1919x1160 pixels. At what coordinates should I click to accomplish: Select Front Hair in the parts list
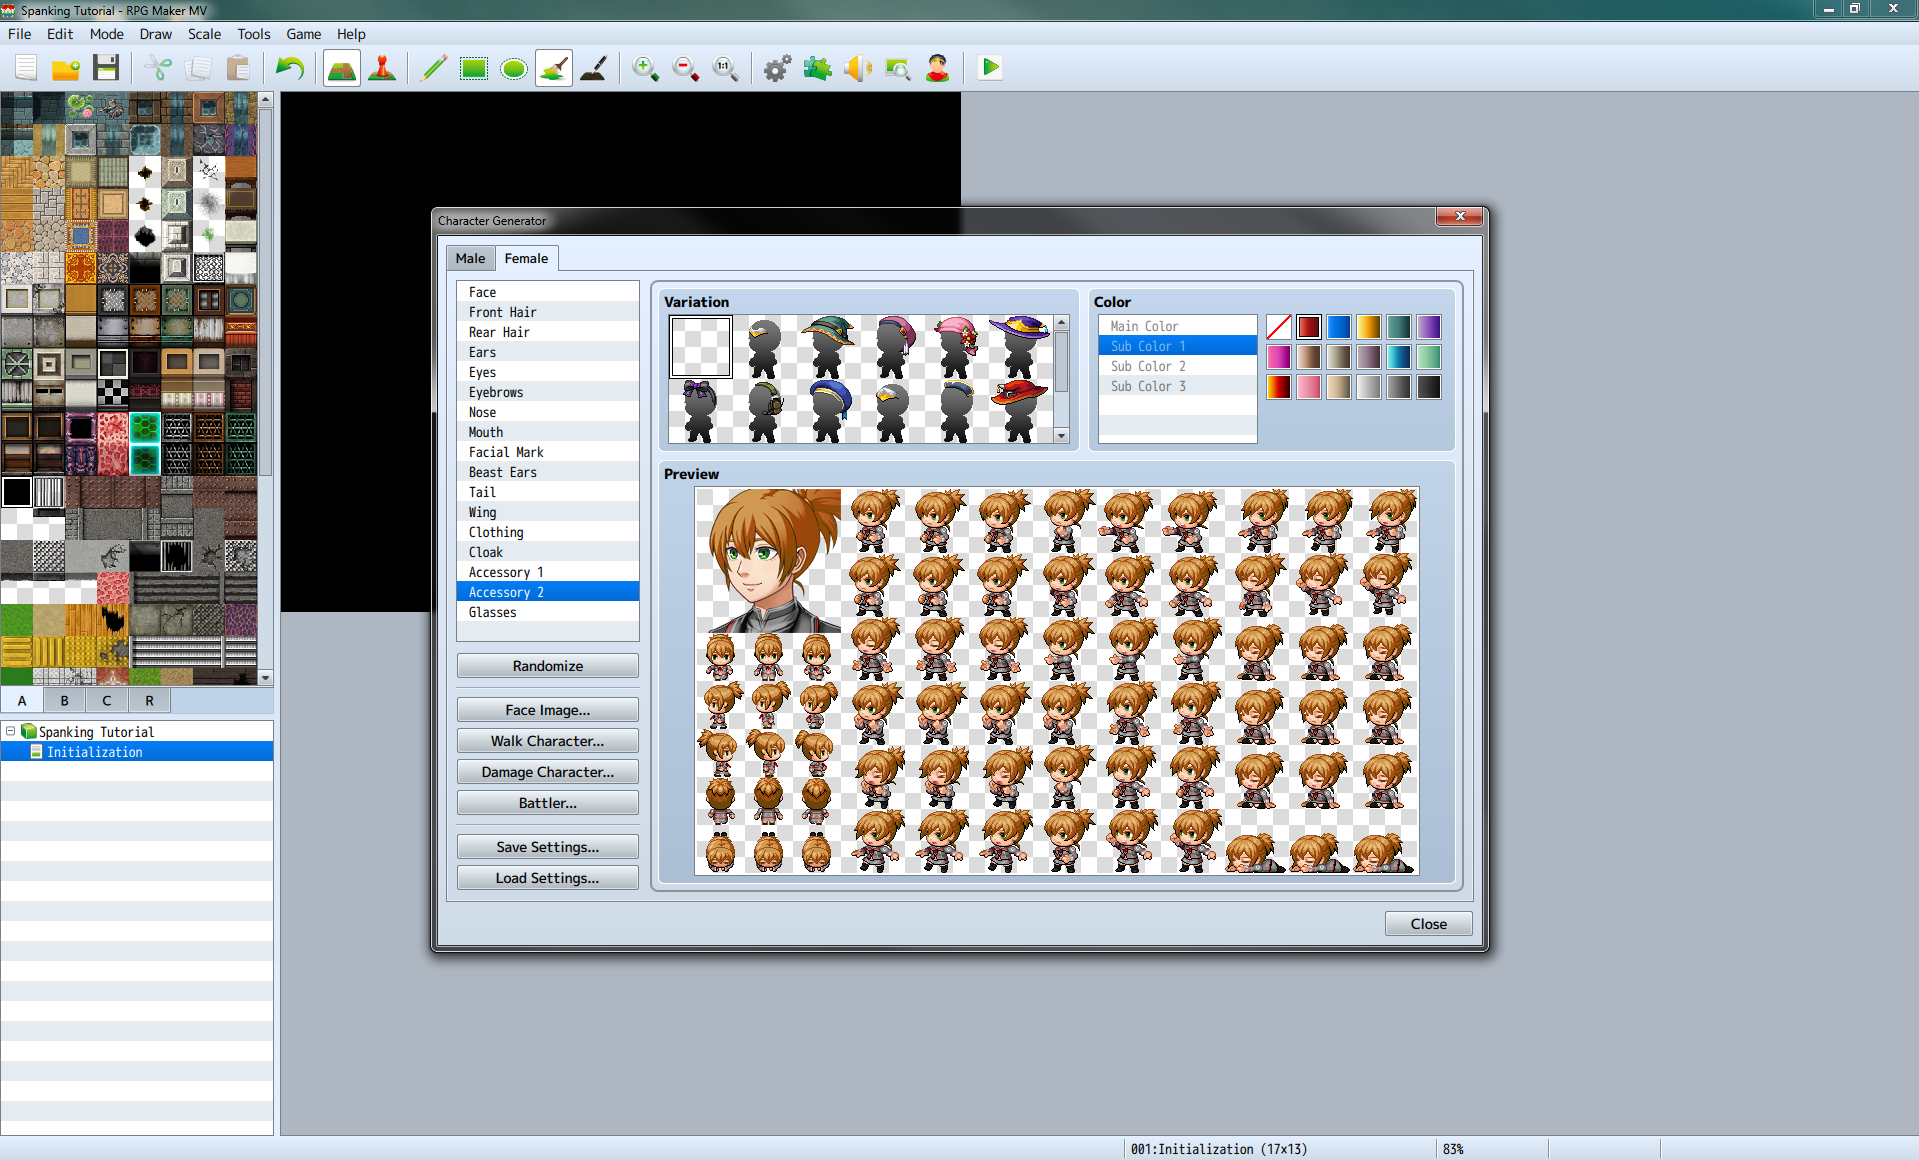point(548,312)
